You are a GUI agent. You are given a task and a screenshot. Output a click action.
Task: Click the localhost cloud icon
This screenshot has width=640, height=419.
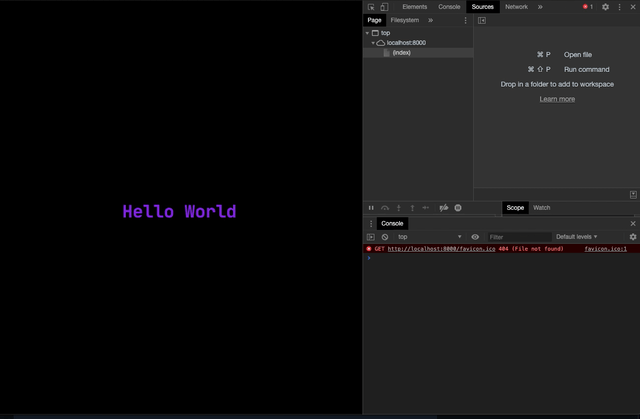pyautogui.click(x=380, y=43)
